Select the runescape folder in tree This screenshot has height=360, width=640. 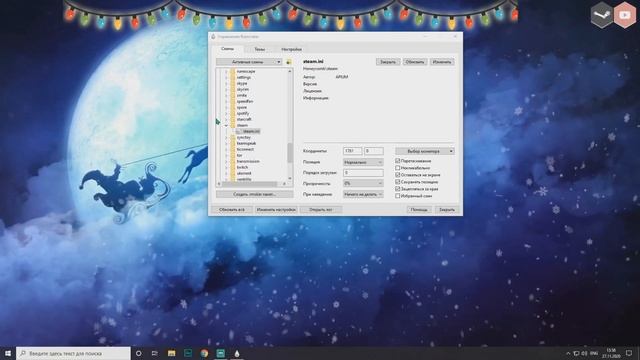(x=246, y=71)
